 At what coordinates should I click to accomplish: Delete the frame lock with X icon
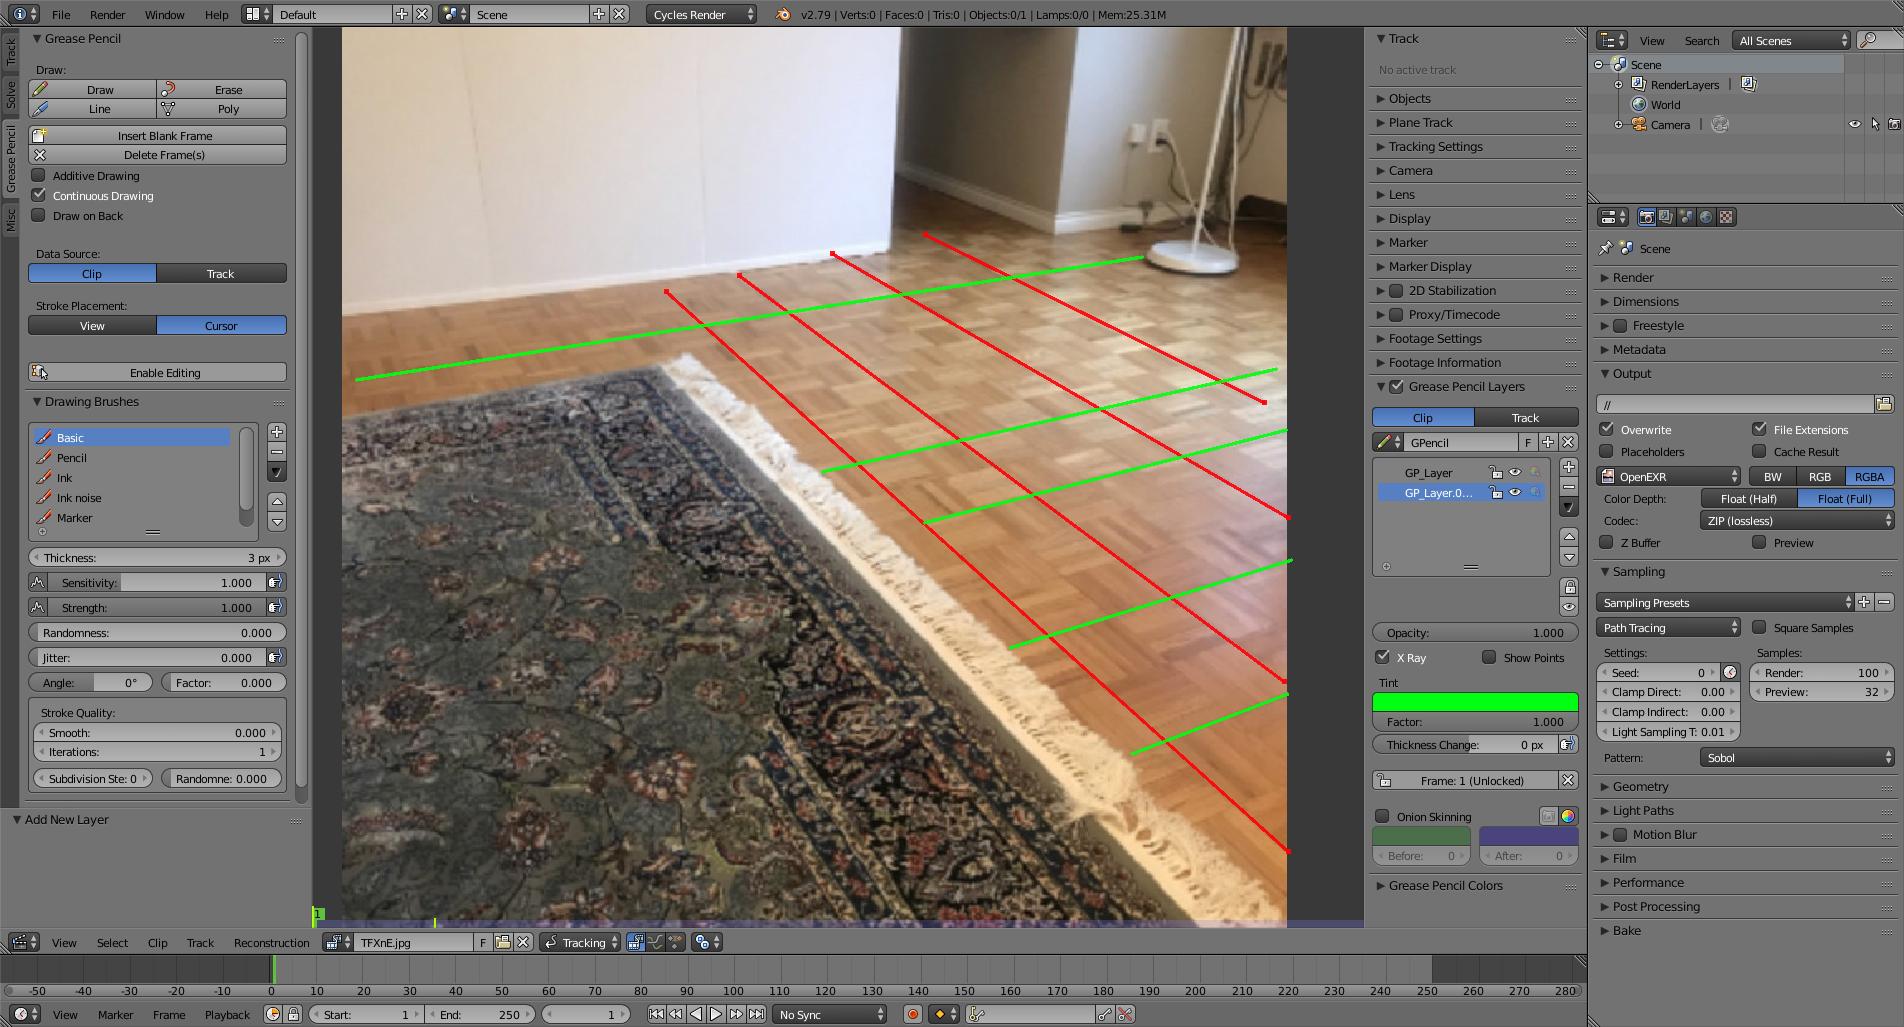1568,780
